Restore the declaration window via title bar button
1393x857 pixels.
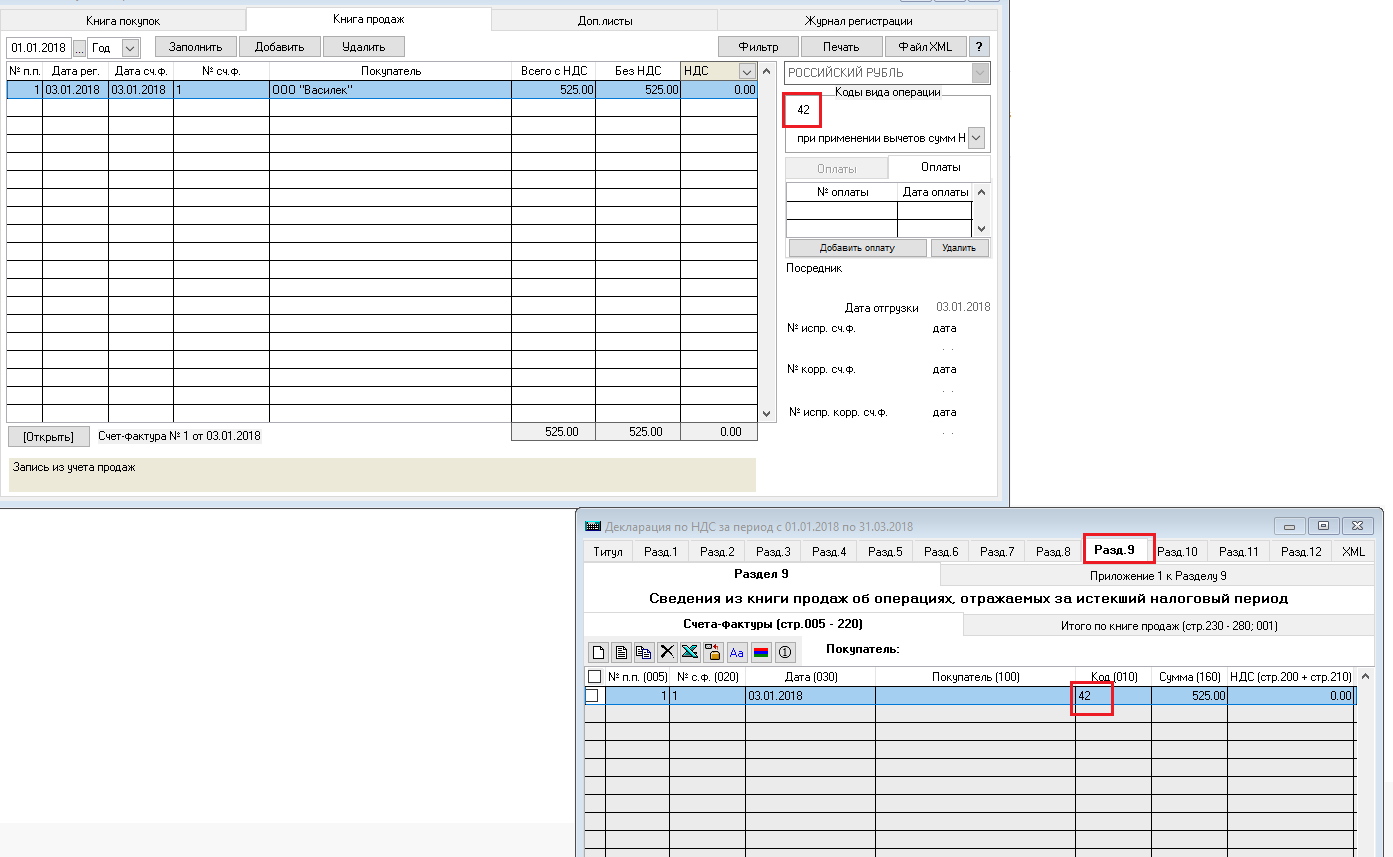(1322, 525)
